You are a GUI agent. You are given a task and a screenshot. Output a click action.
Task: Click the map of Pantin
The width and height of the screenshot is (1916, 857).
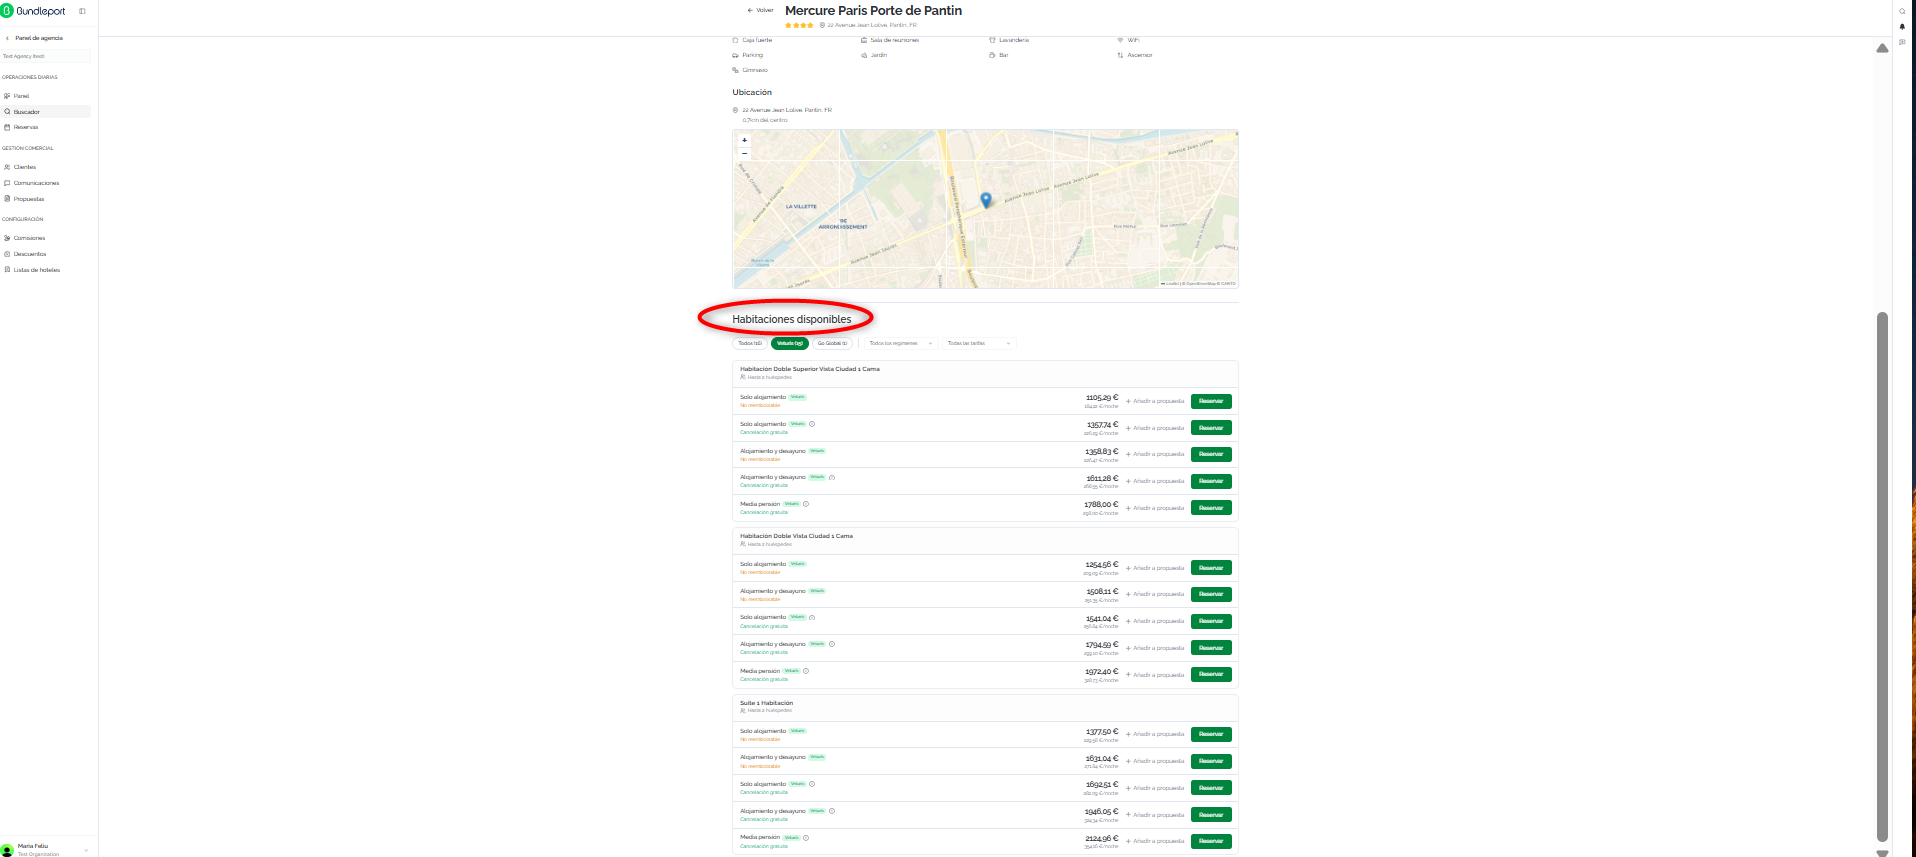[985, 209]
